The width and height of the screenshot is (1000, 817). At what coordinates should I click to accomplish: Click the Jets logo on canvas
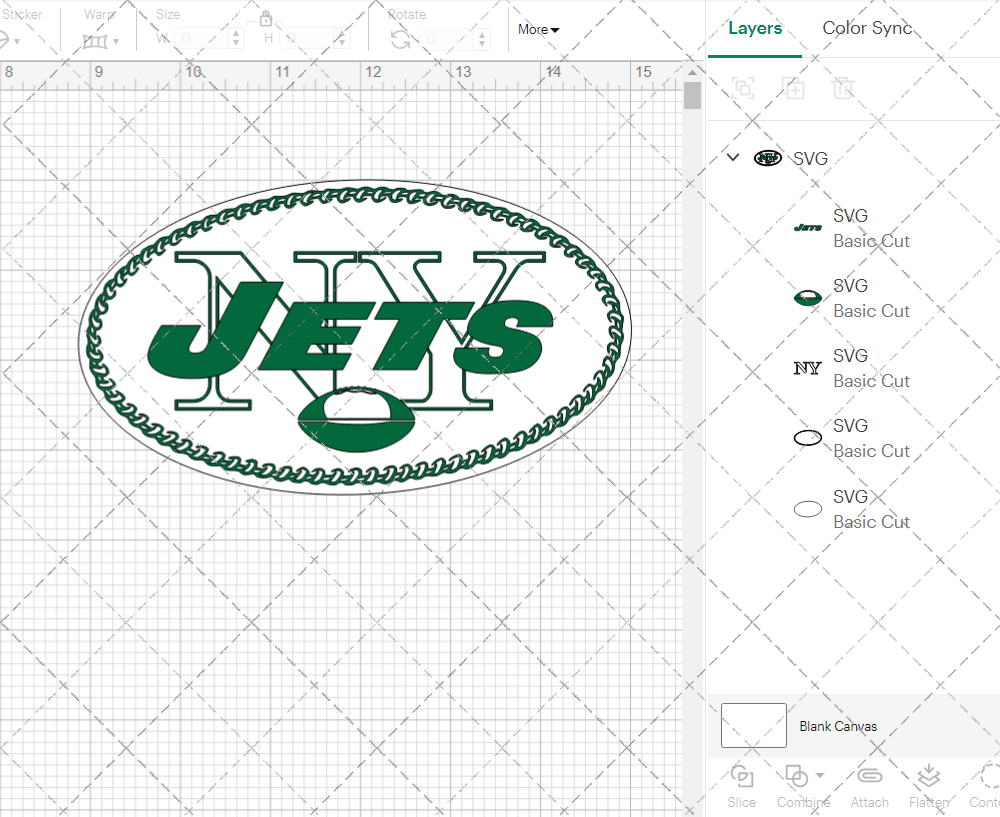[x=355, y=337]
